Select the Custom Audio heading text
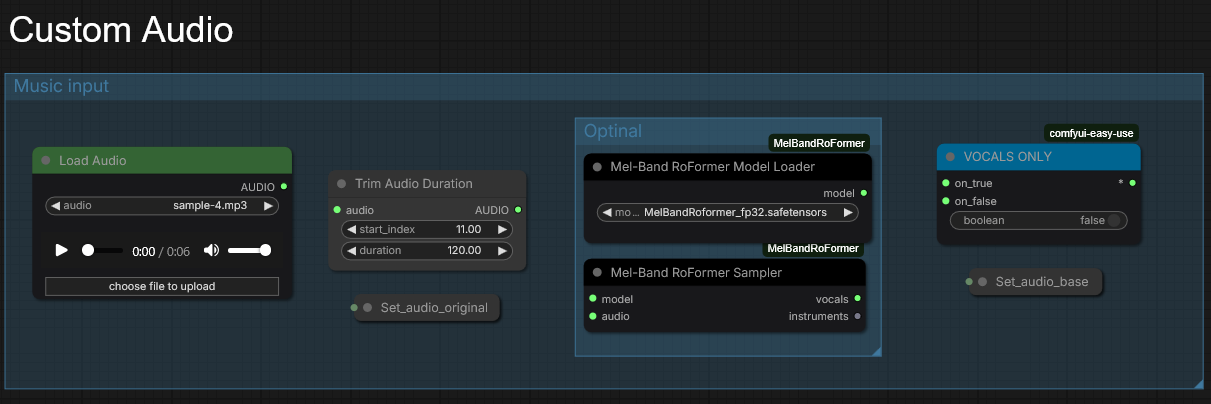 (x=121, y=29)
